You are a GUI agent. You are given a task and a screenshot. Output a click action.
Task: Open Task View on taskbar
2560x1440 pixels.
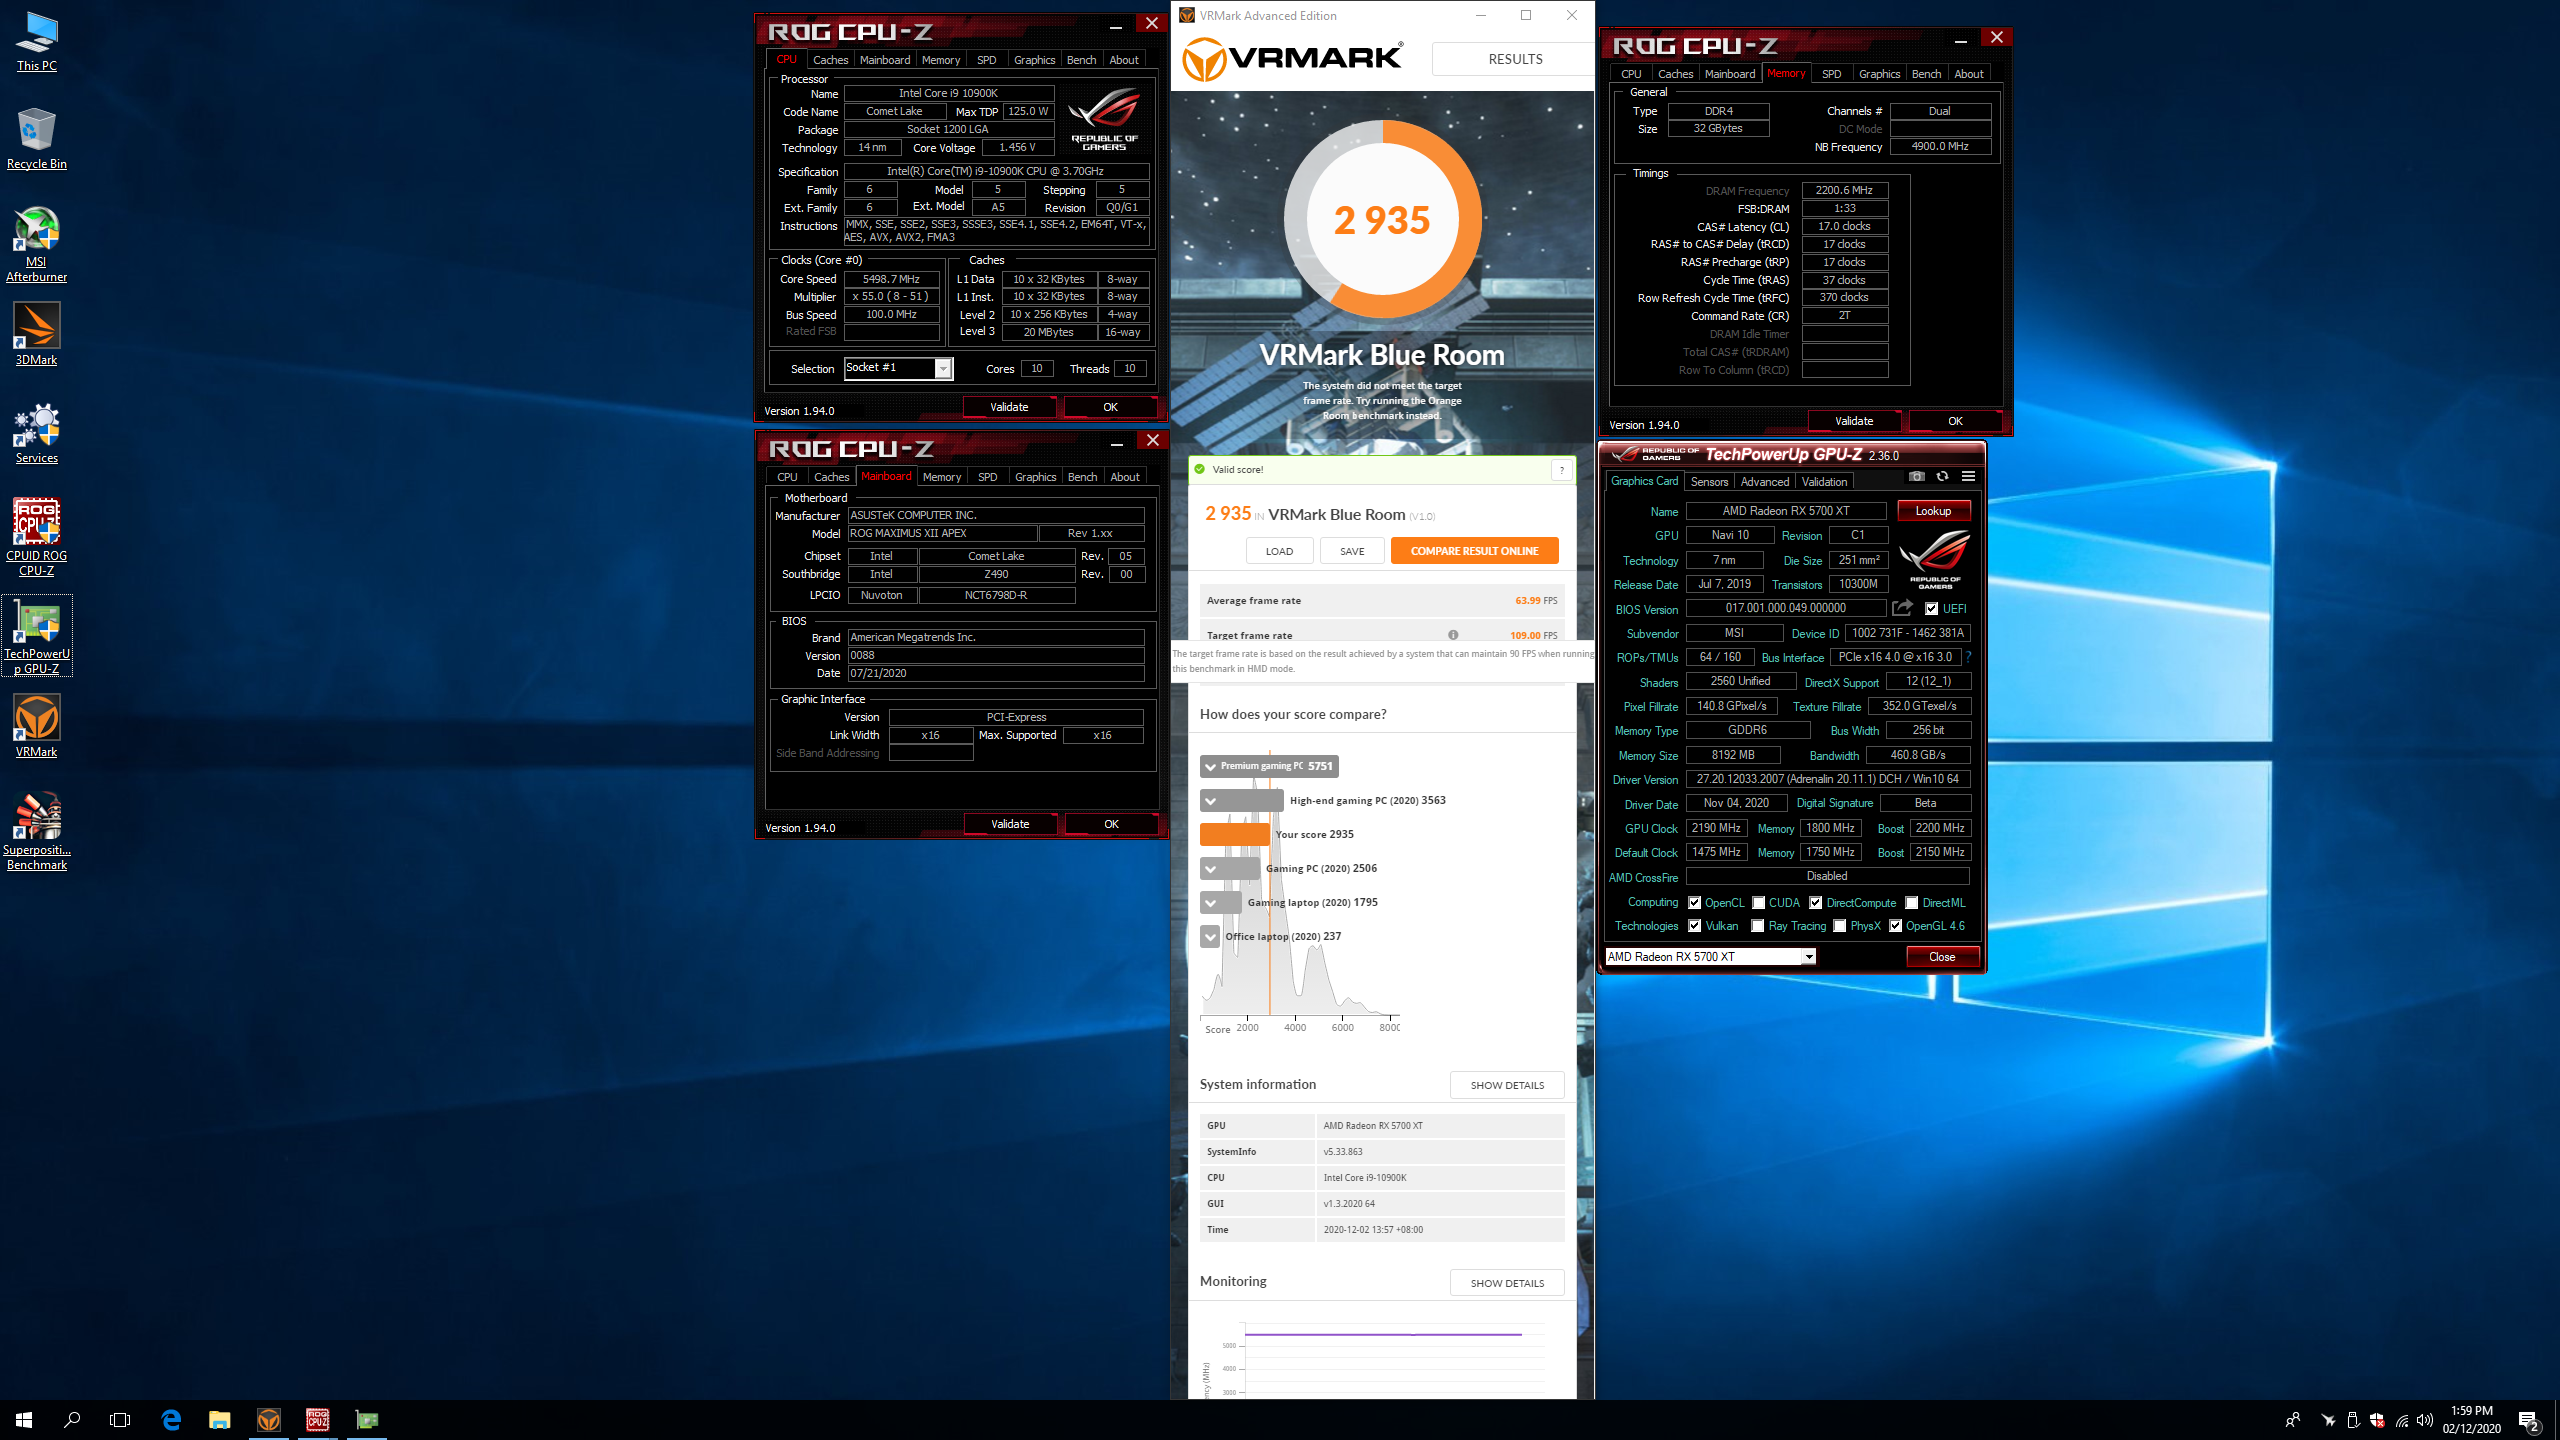click(x=120, y=1420)
